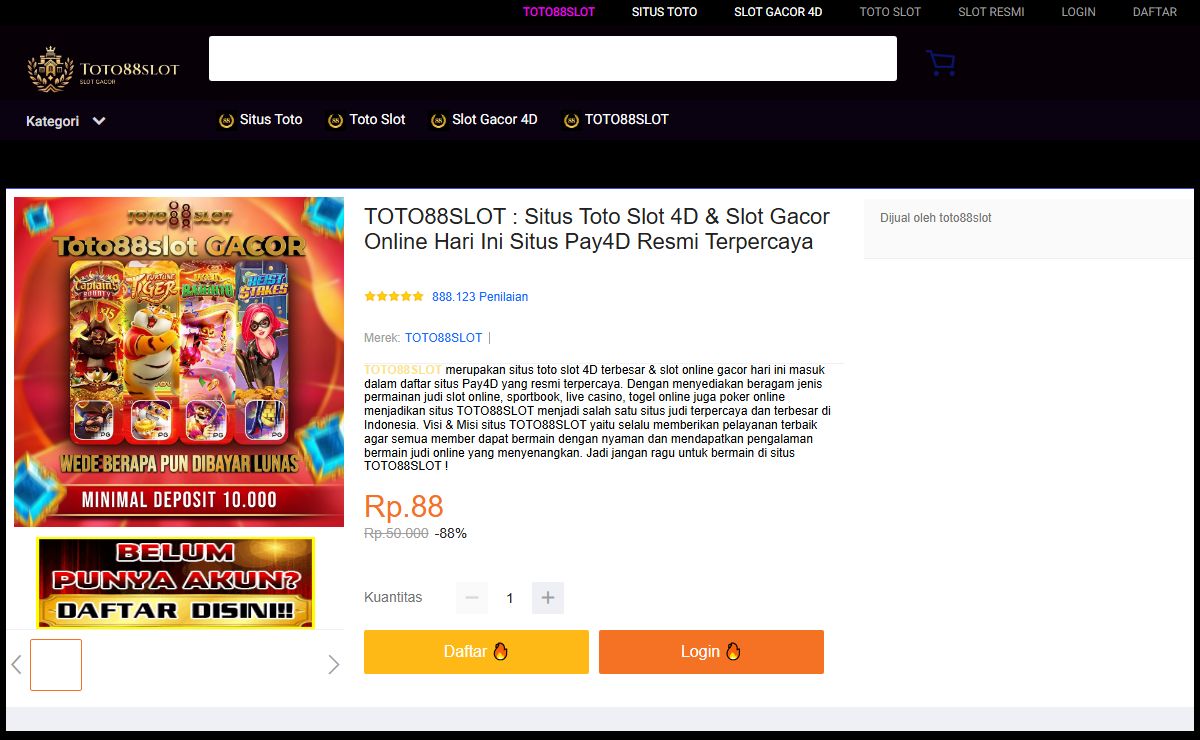
Task: Click the five-star rating icons
Action: click(x=394, y=297)
